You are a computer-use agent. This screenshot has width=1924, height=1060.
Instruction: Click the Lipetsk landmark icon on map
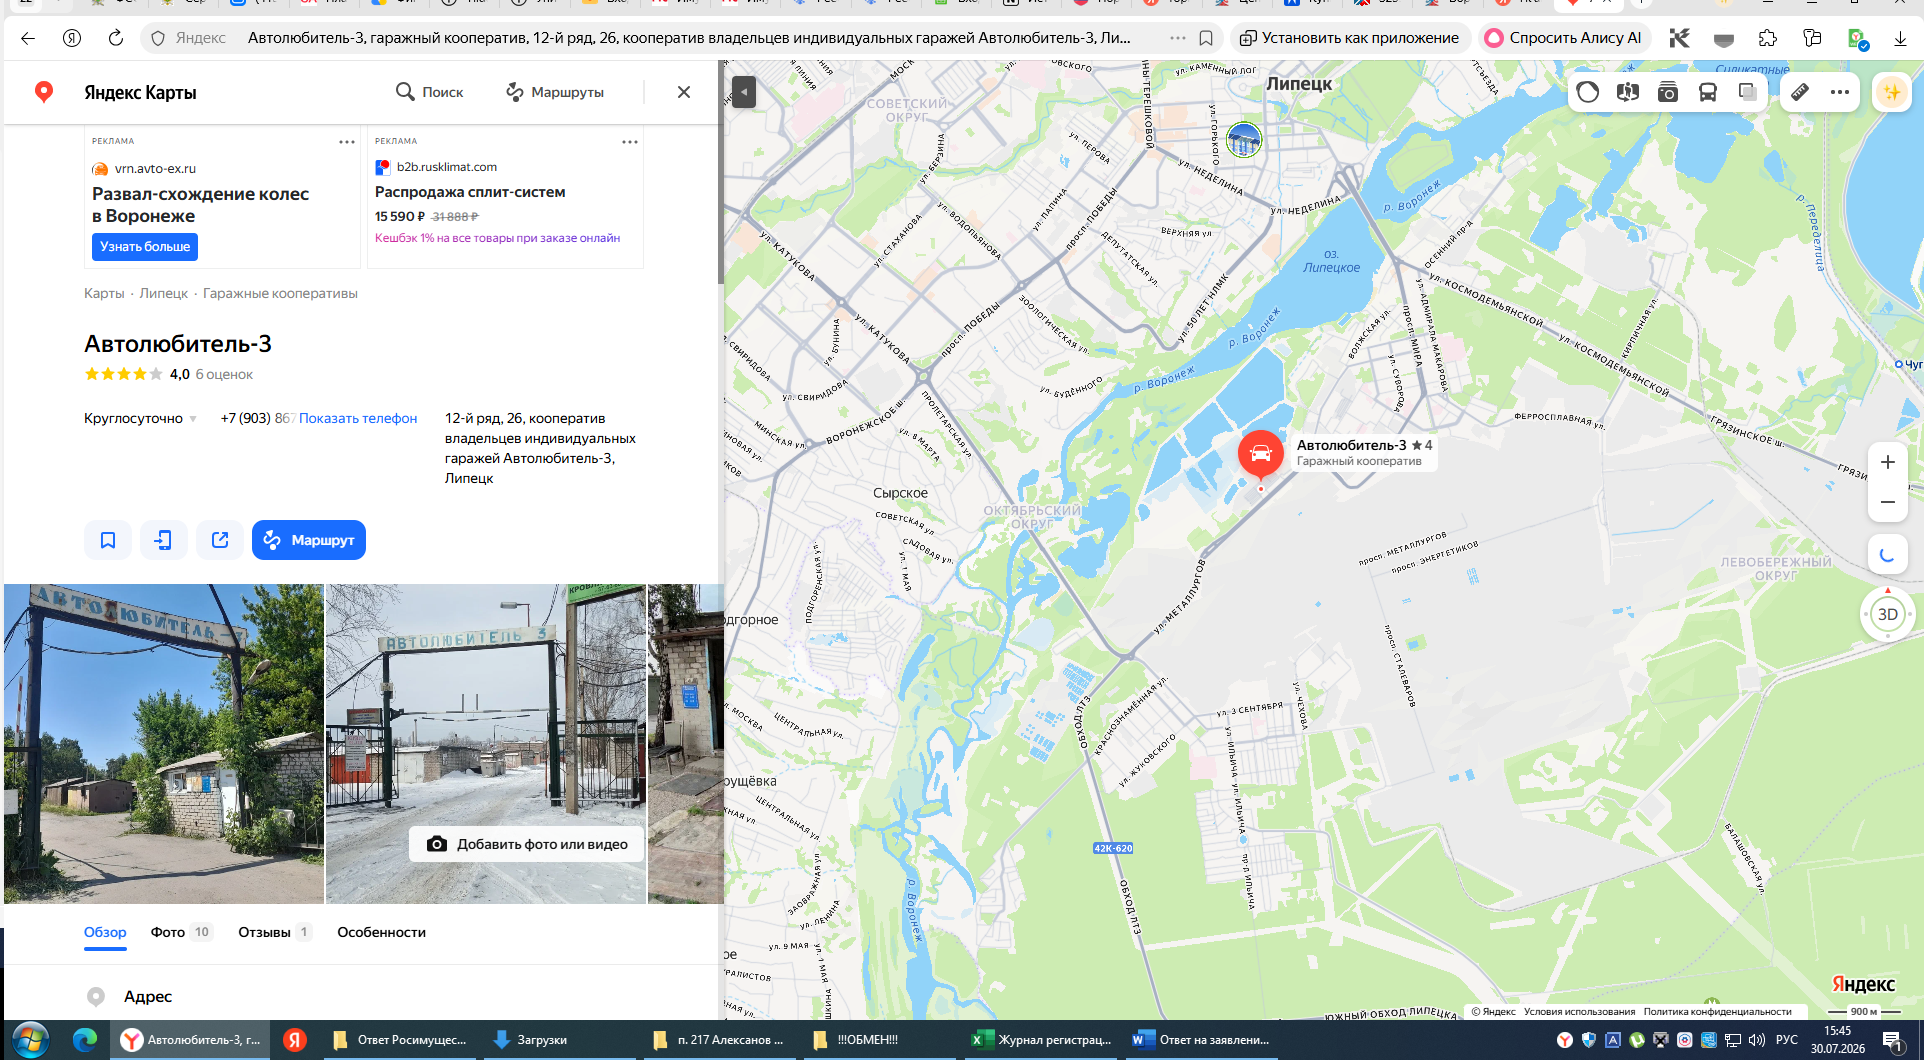[x=1244, y=139]
